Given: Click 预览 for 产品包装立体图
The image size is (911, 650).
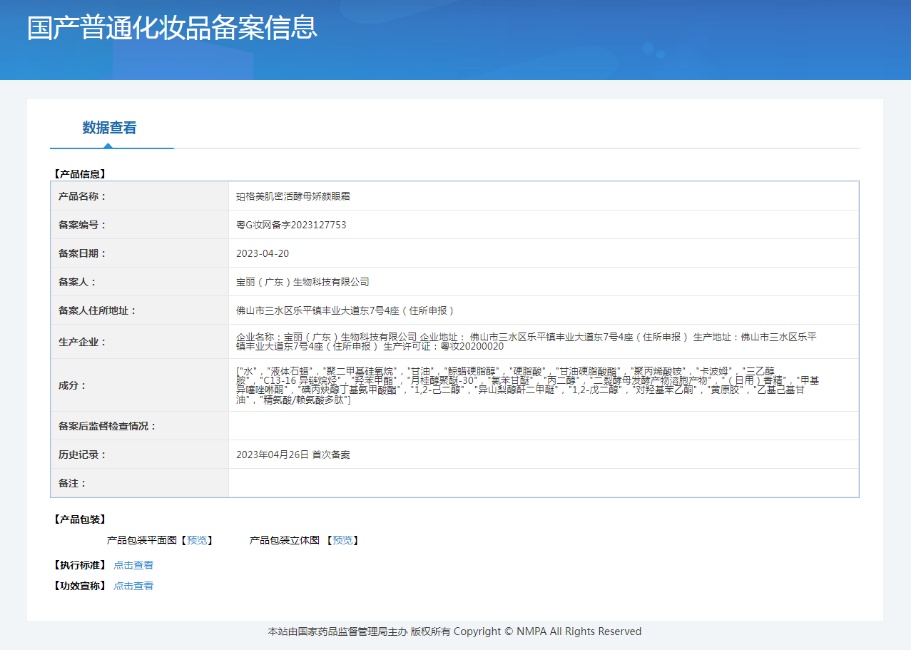Looking at the screenshot, I should tap(343, 540).
